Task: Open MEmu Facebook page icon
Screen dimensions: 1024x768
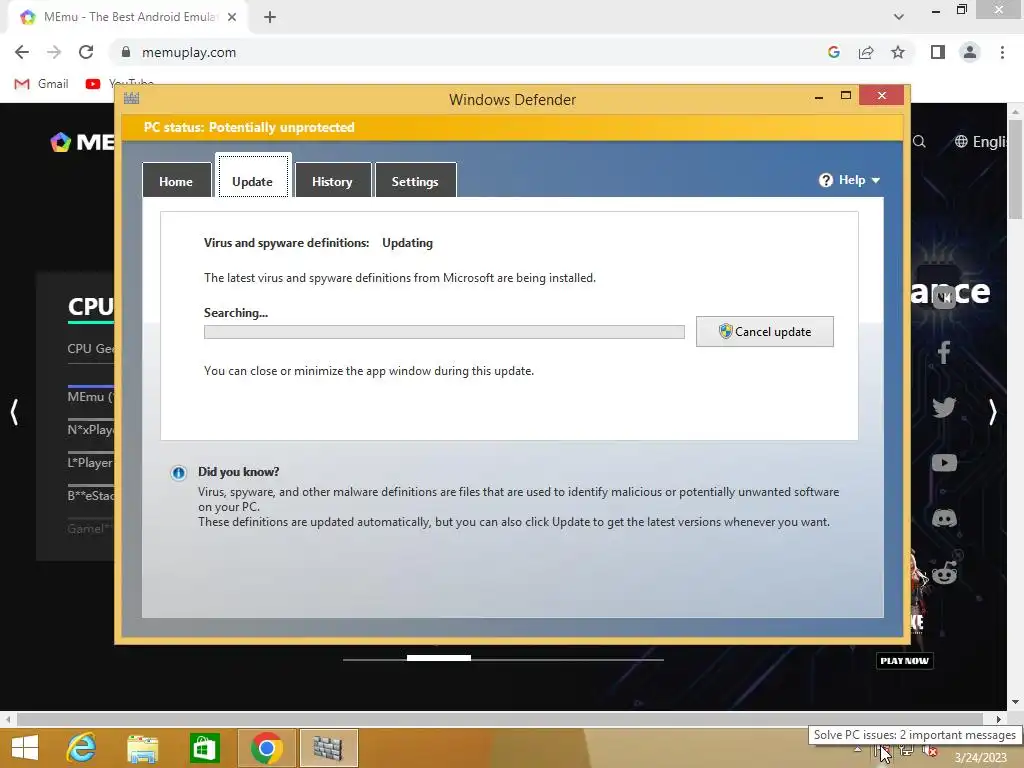Action: [x=944, y=353]
